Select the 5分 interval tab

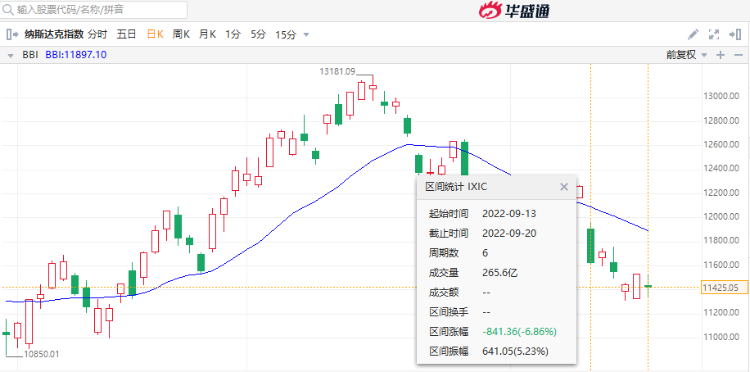coord(258,34)
